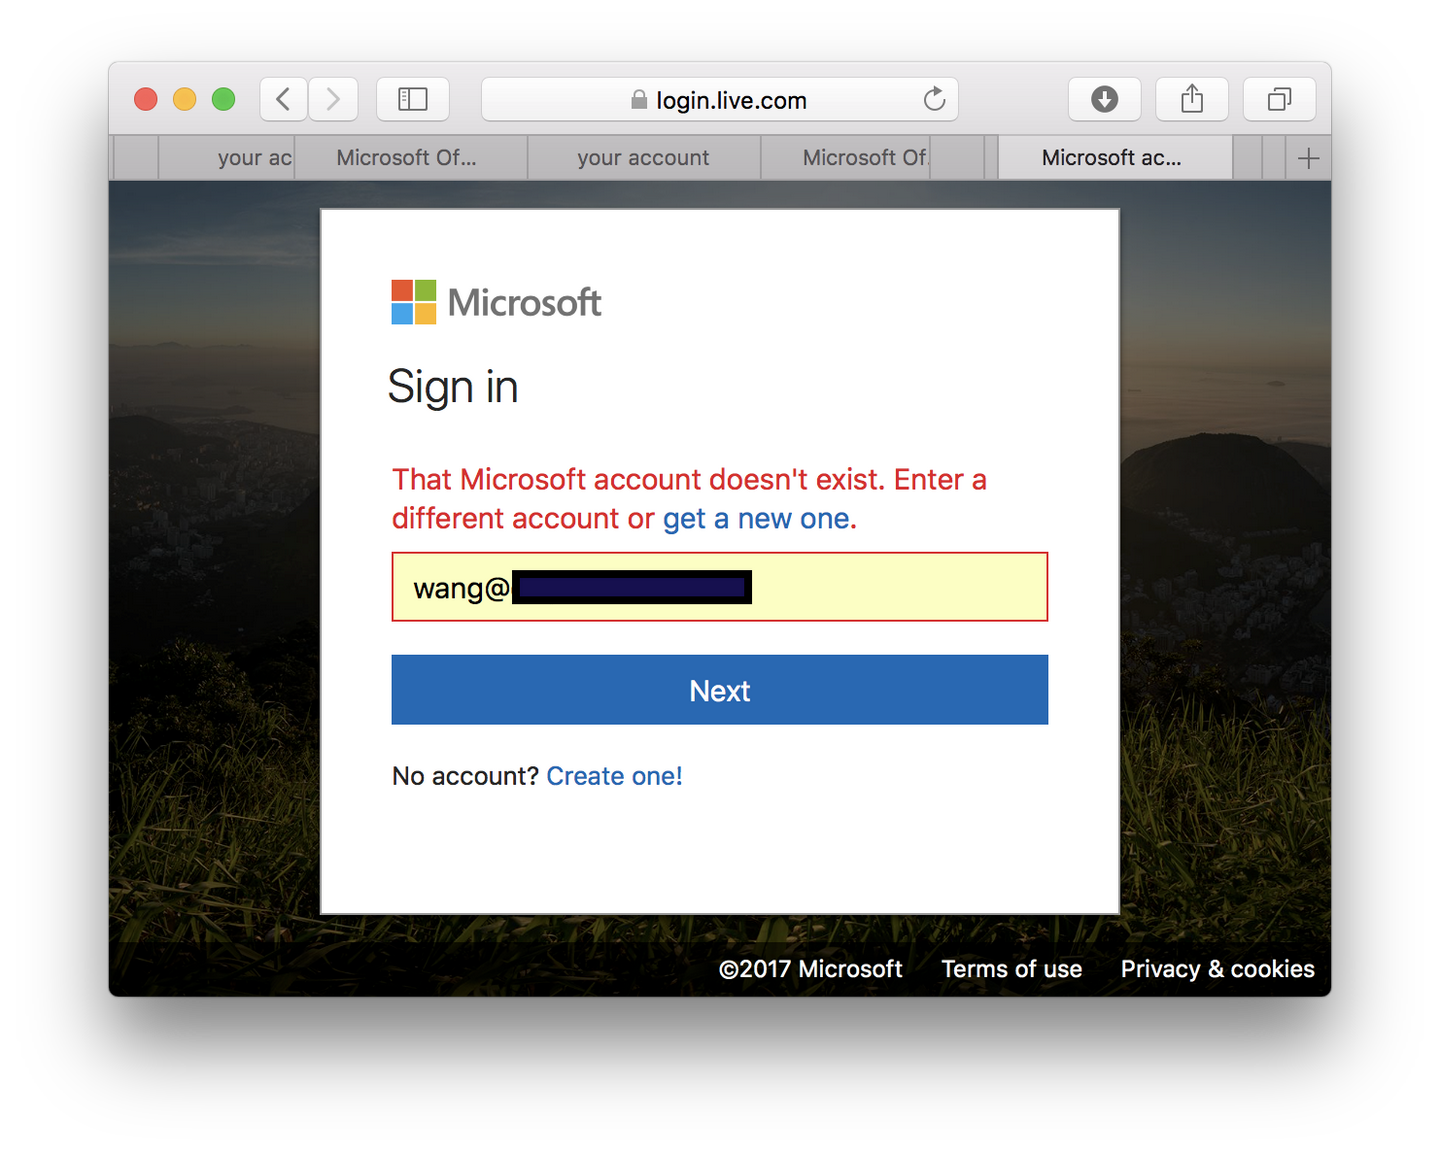Reload the login.live.com page
Viewport: 1440px width, 1152px height.
934,99
